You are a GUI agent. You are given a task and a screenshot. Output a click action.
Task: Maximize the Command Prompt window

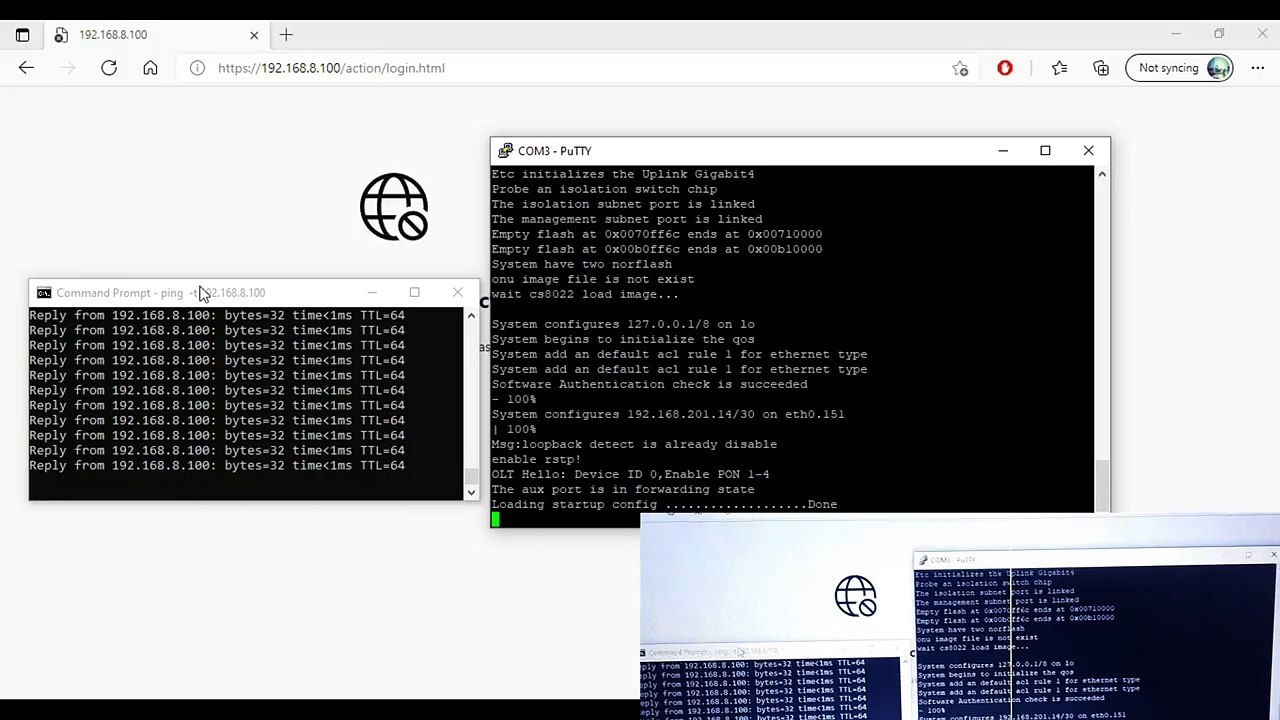click(414, 292)
